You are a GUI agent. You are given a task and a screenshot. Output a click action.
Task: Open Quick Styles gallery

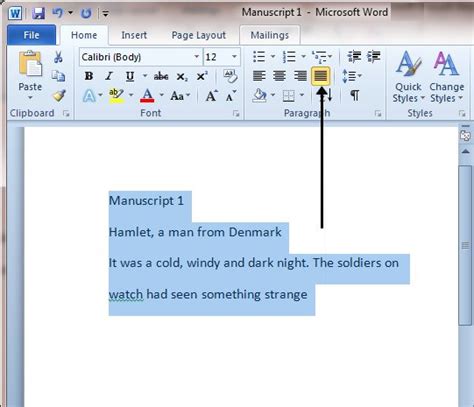point(408,77)
